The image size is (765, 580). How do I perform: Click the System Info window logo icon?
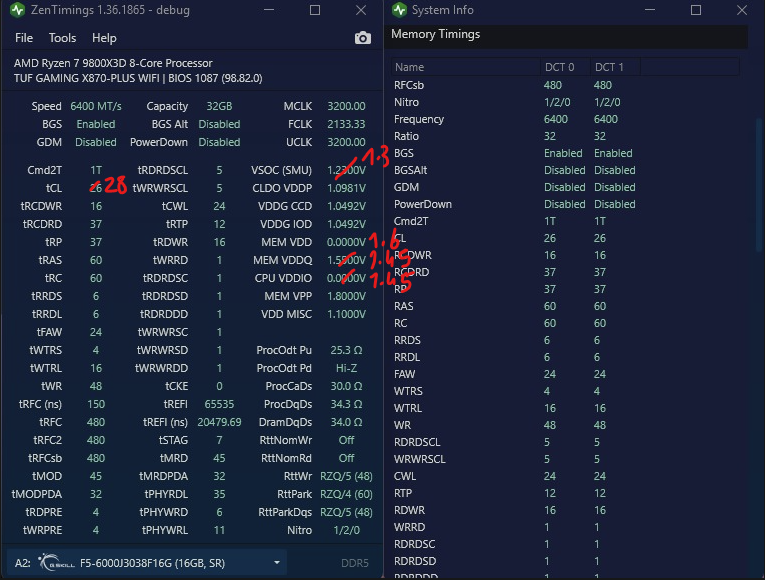tap(400, 10)
